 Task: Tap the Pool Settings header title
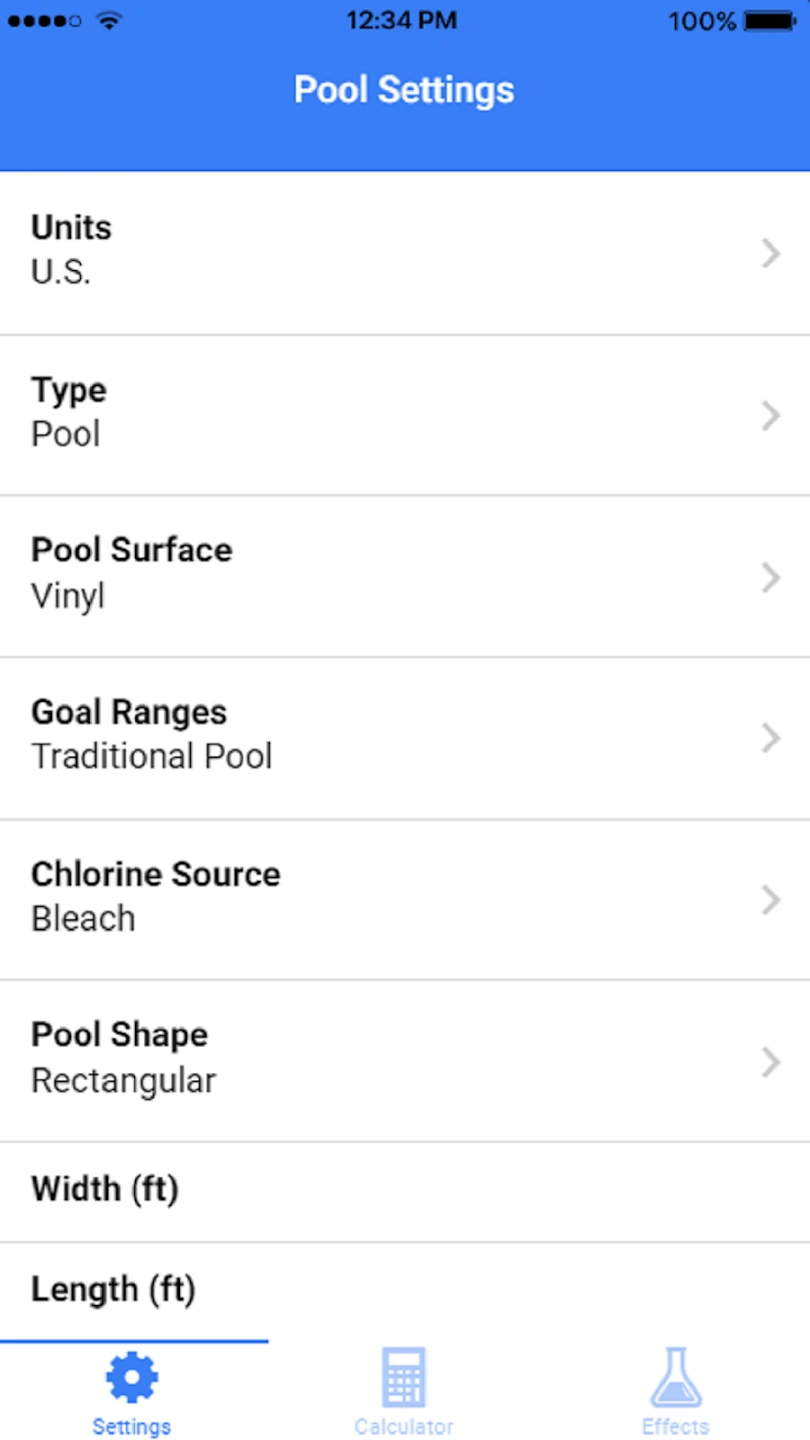404,90
